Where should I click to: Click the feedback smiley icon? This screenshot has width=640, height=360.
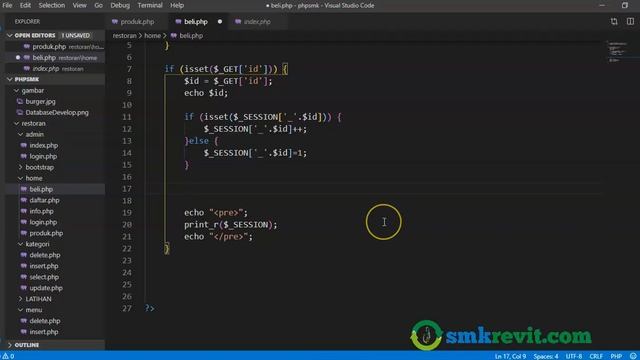click(x=633, y=356)
